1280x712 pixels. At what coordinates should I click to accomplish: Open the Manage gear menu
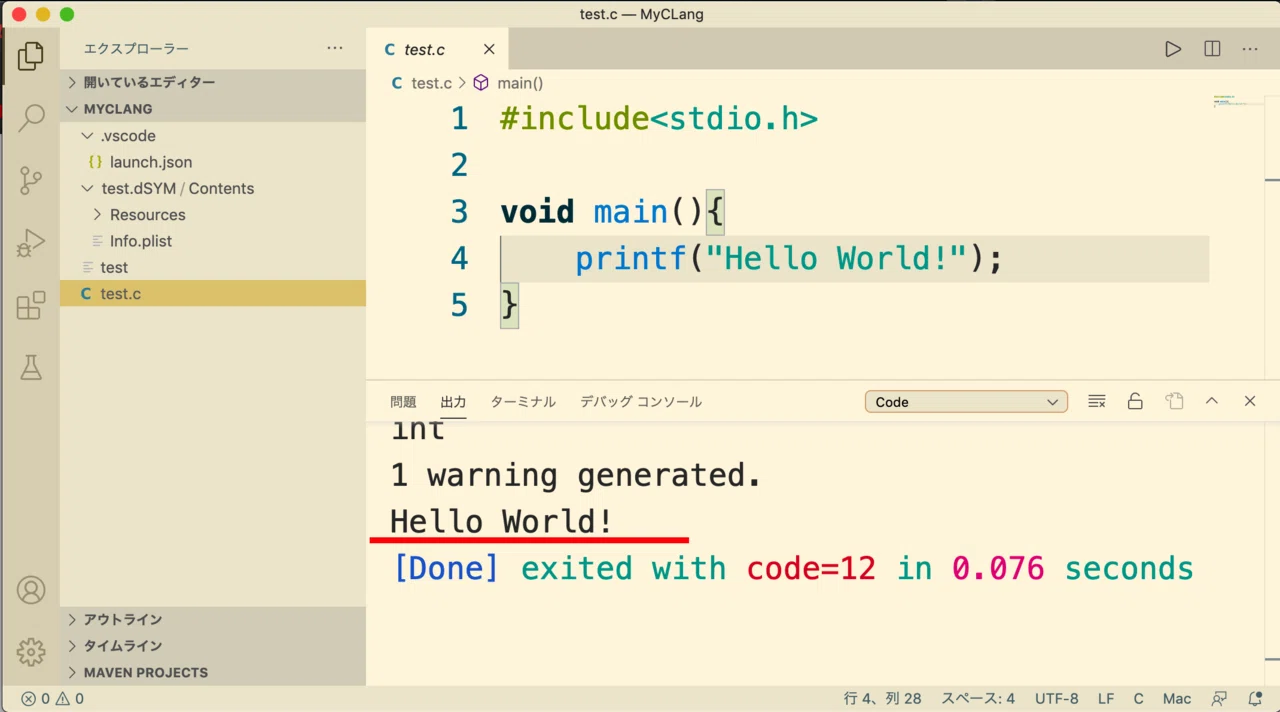31,652
